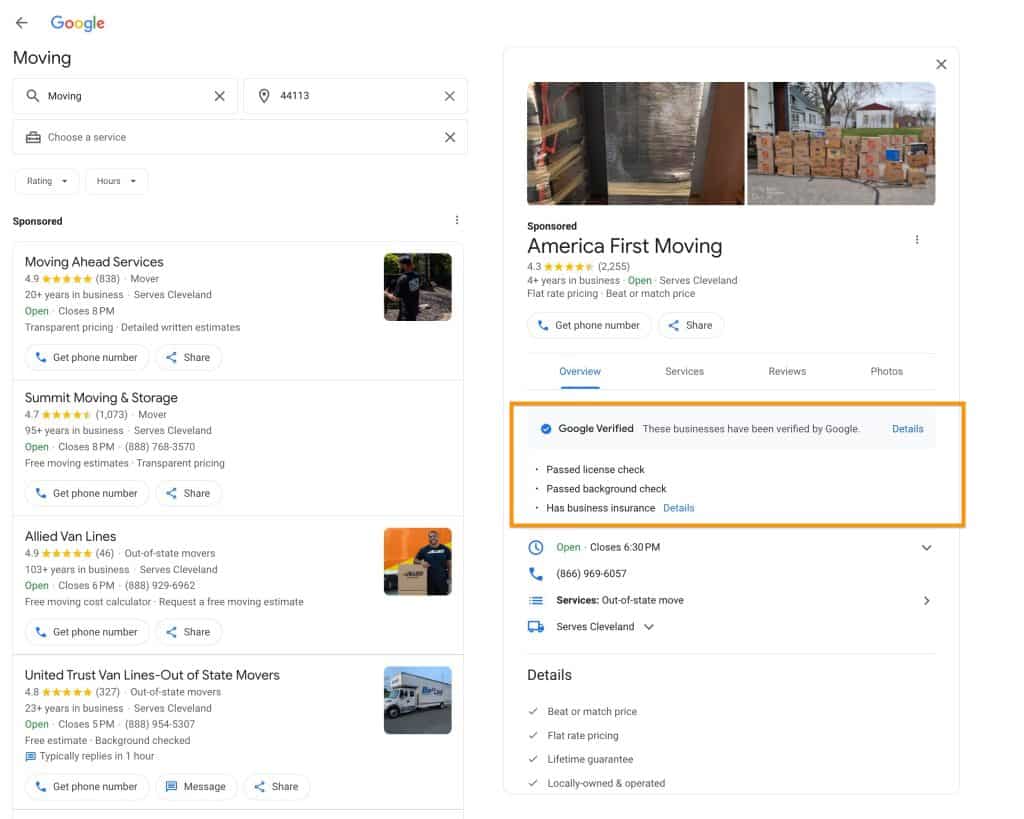Open Services: Out-of-state move chevron
The width and height of the screenshot is (1024, 819).
coord(926,600)
